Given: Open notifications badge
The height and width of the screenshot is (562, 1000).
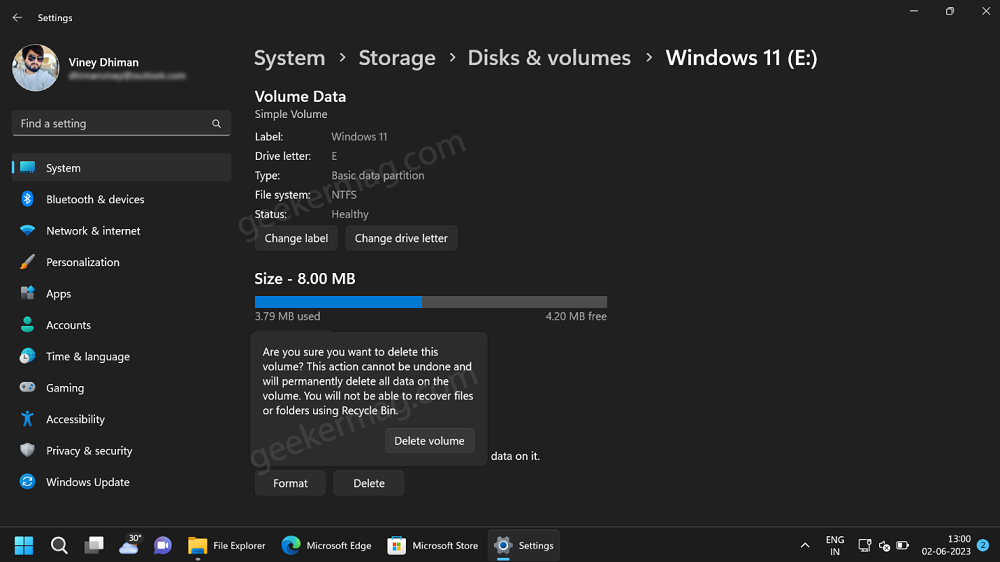Looking at the screenshot, I should (983, 545).
